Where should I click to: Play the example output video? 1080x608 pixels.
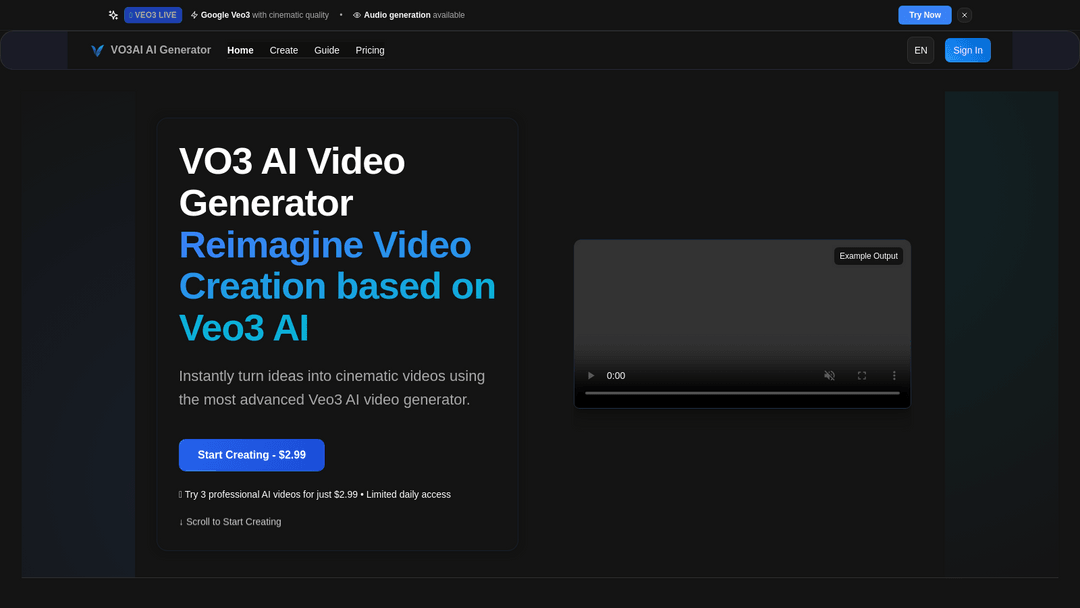click(x=590, y=375)
